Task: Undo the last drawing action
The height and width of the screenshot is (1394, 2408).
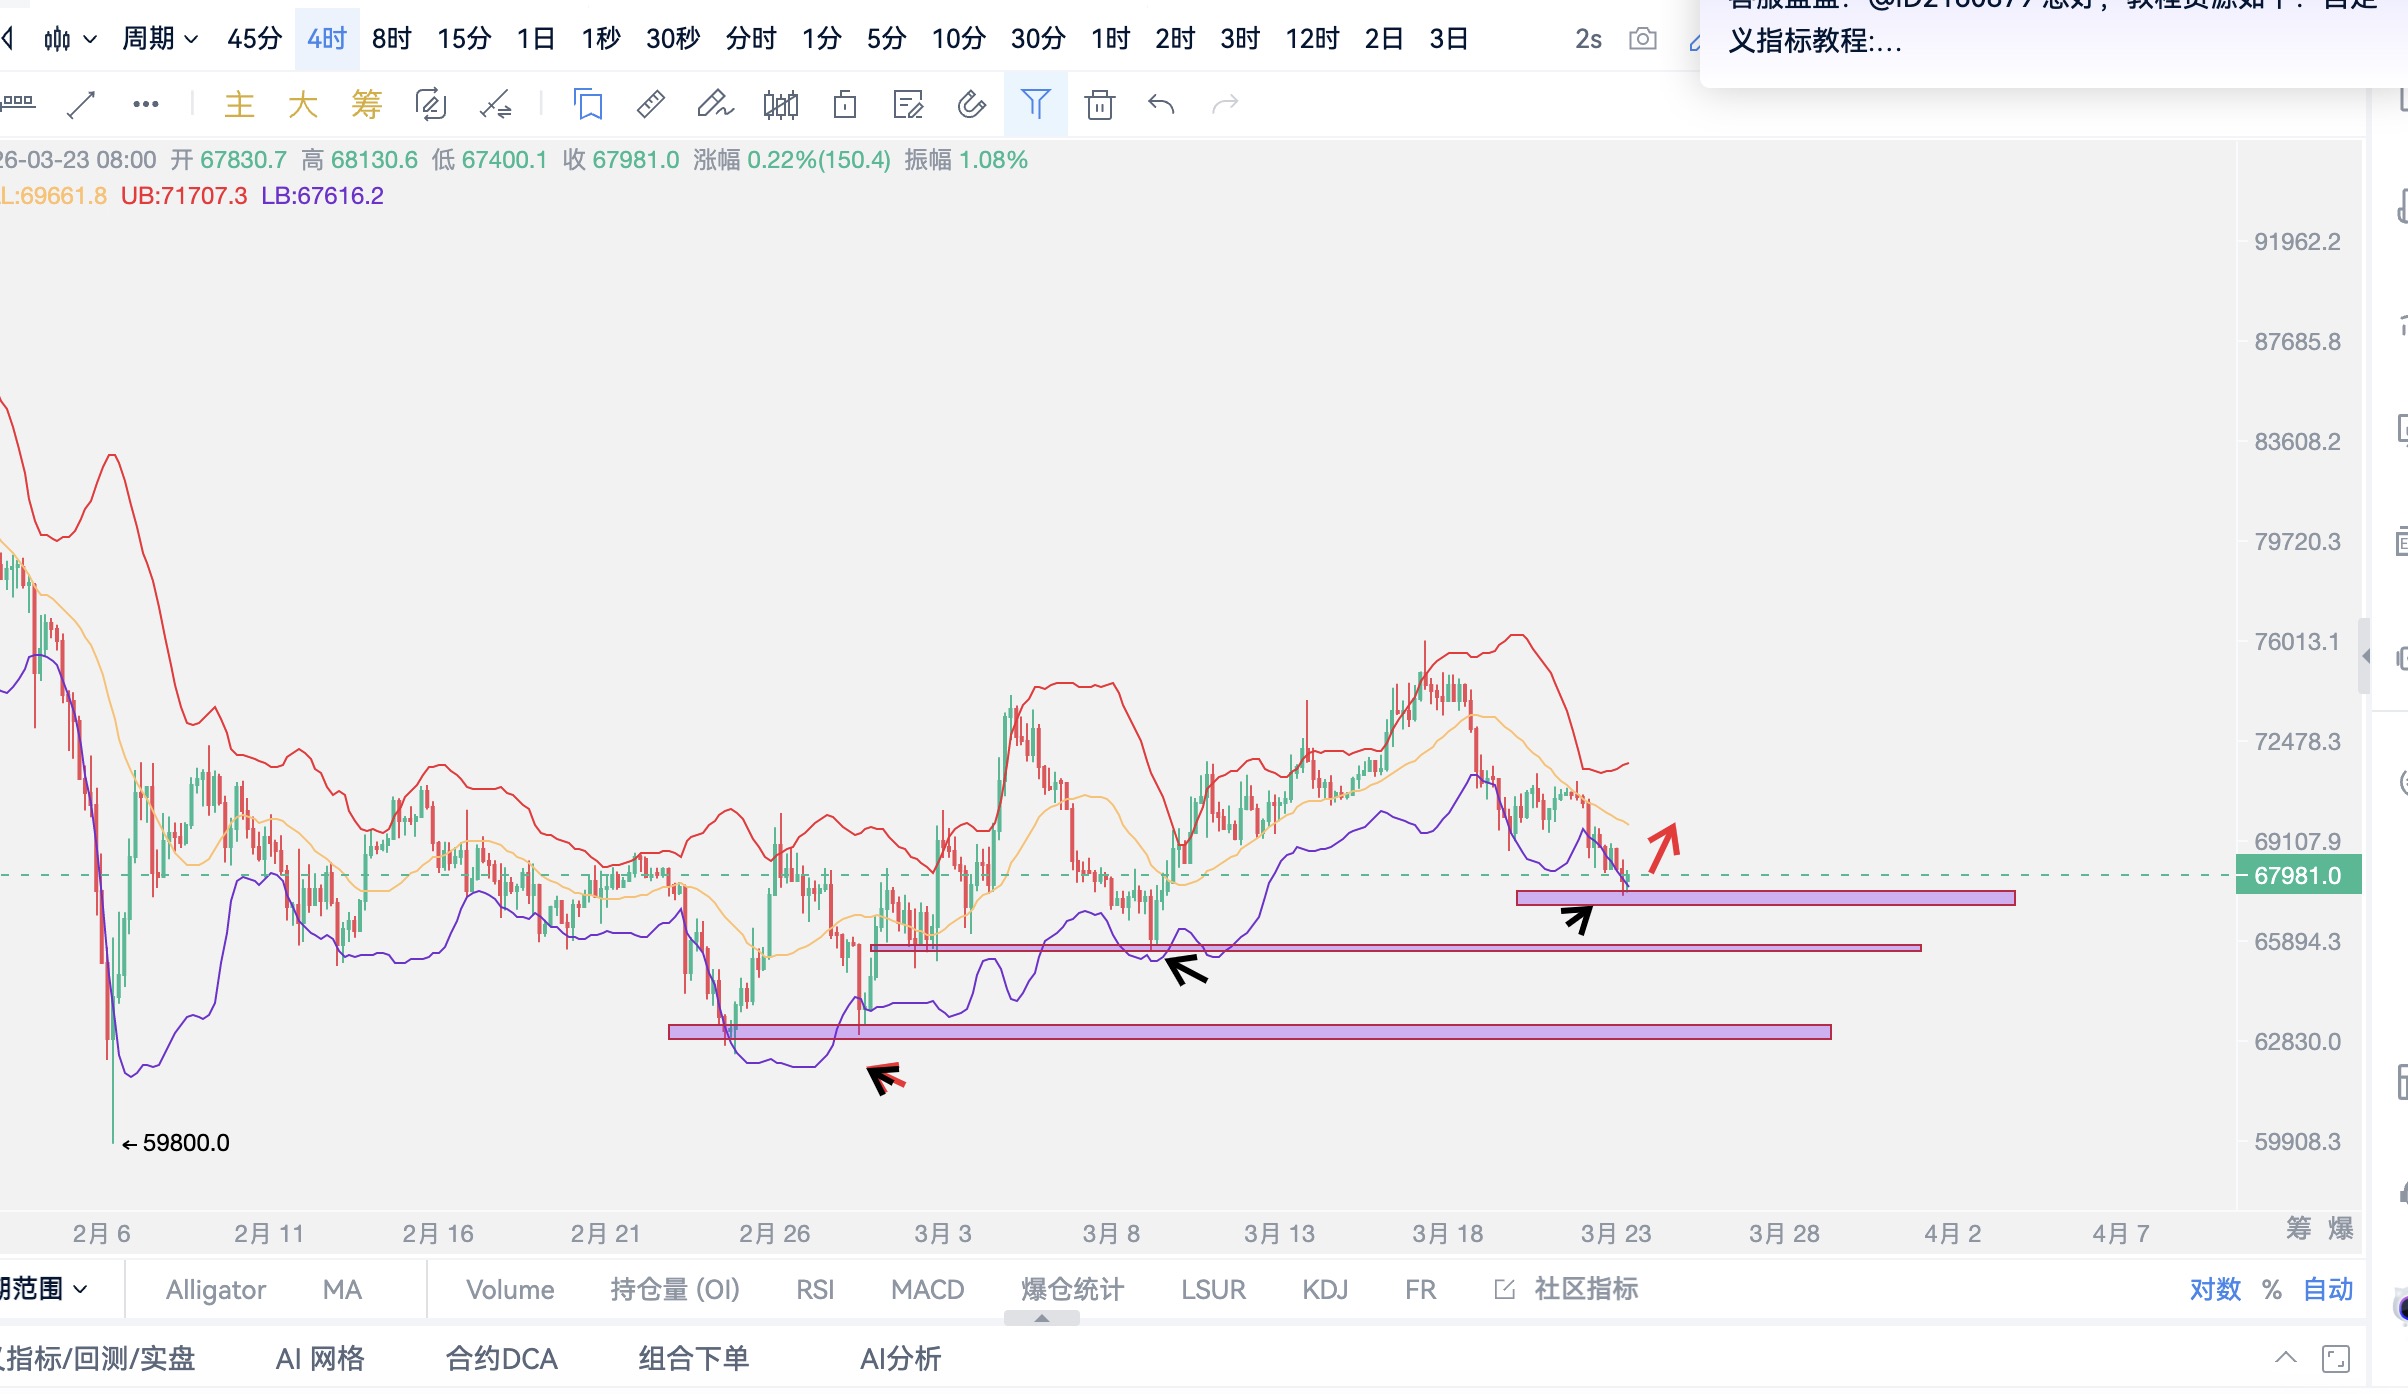Action: (x=1161, y=104)
